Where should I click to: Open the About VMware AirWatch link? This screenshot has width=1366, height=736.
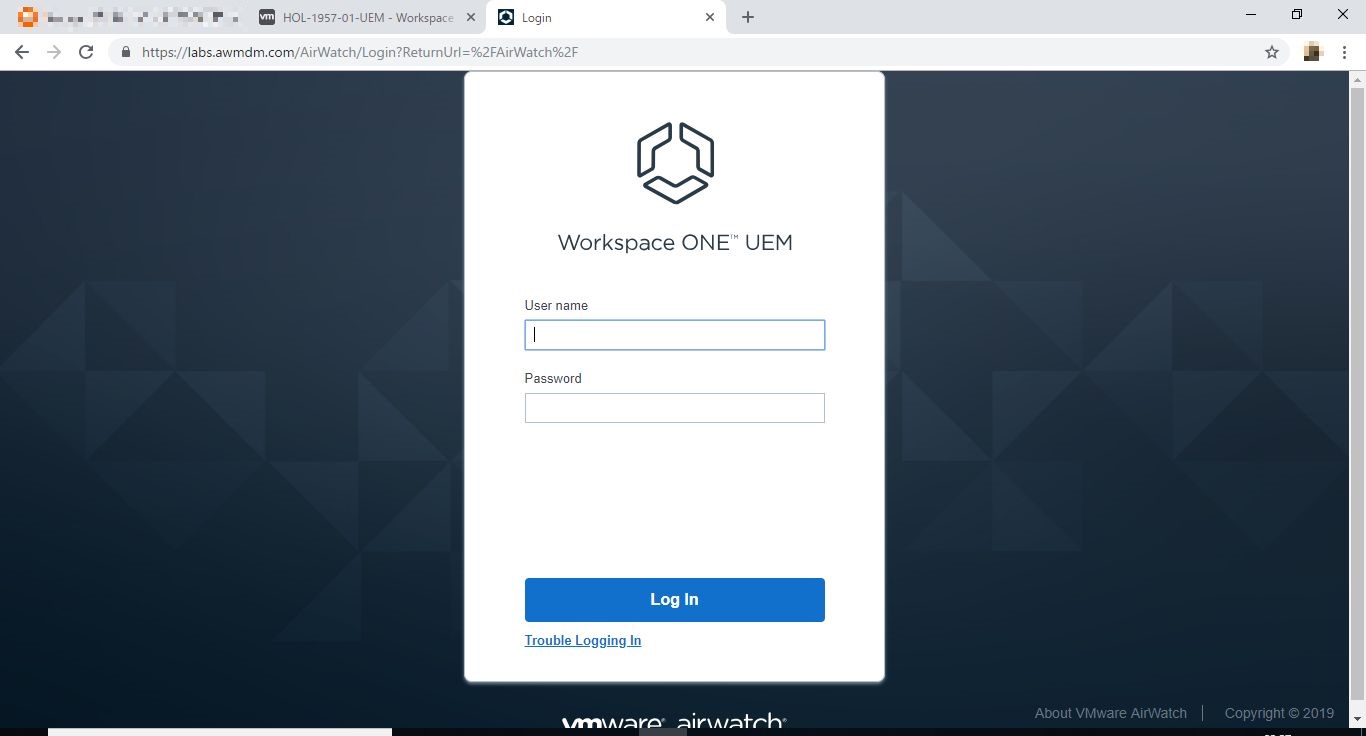point(1110,713)
